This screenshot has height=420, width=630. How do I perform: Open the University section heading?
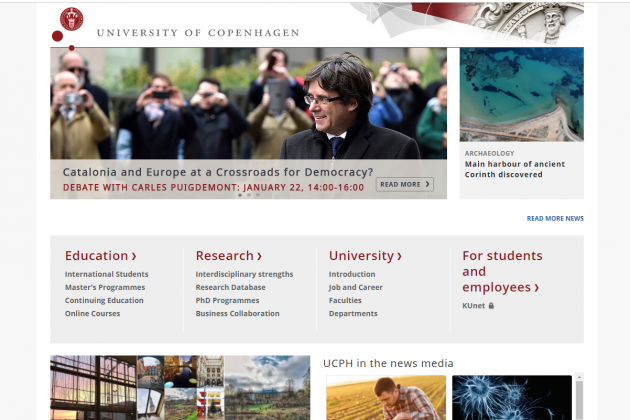tap(365, 256)
